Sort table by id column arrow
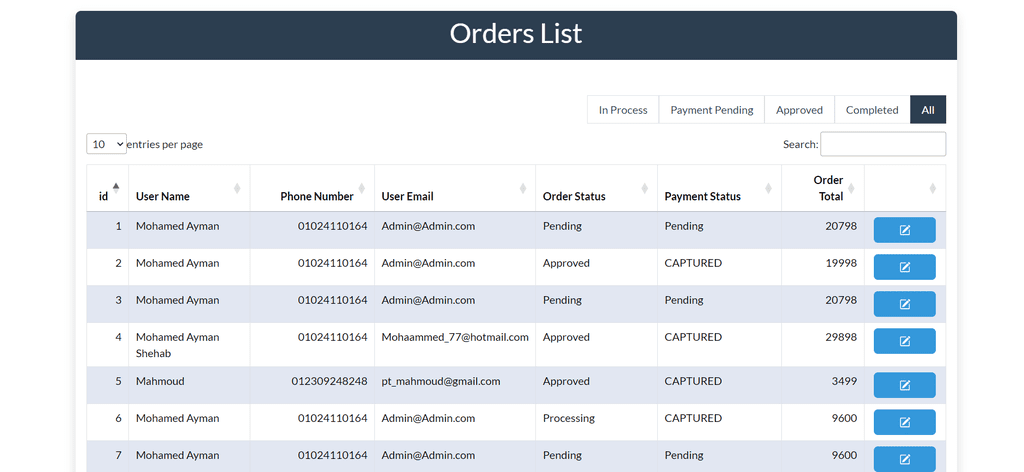The height and width of the screenshot is (472, 1024). coord(116,187)
